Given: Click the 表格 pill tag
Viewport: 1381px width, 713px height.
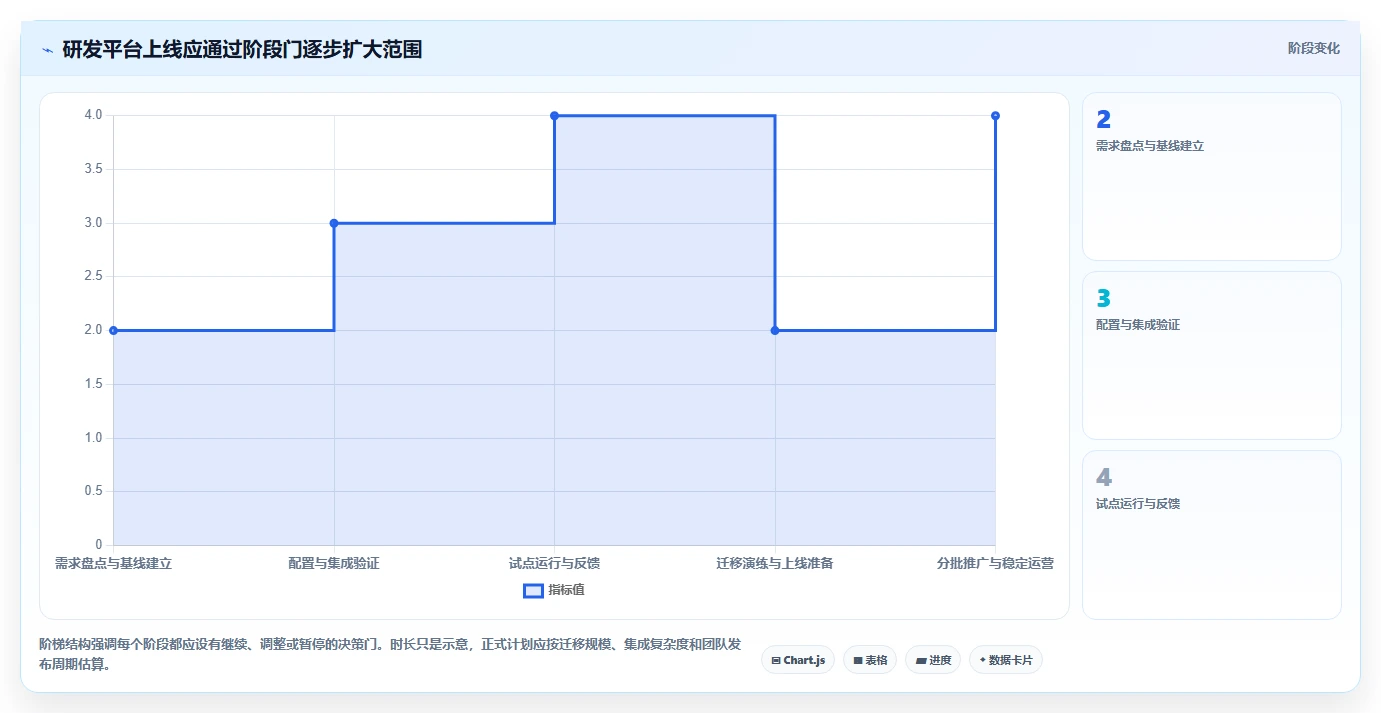Looking at the screenshot, I should pyautogui.click(x=870, y=660).
